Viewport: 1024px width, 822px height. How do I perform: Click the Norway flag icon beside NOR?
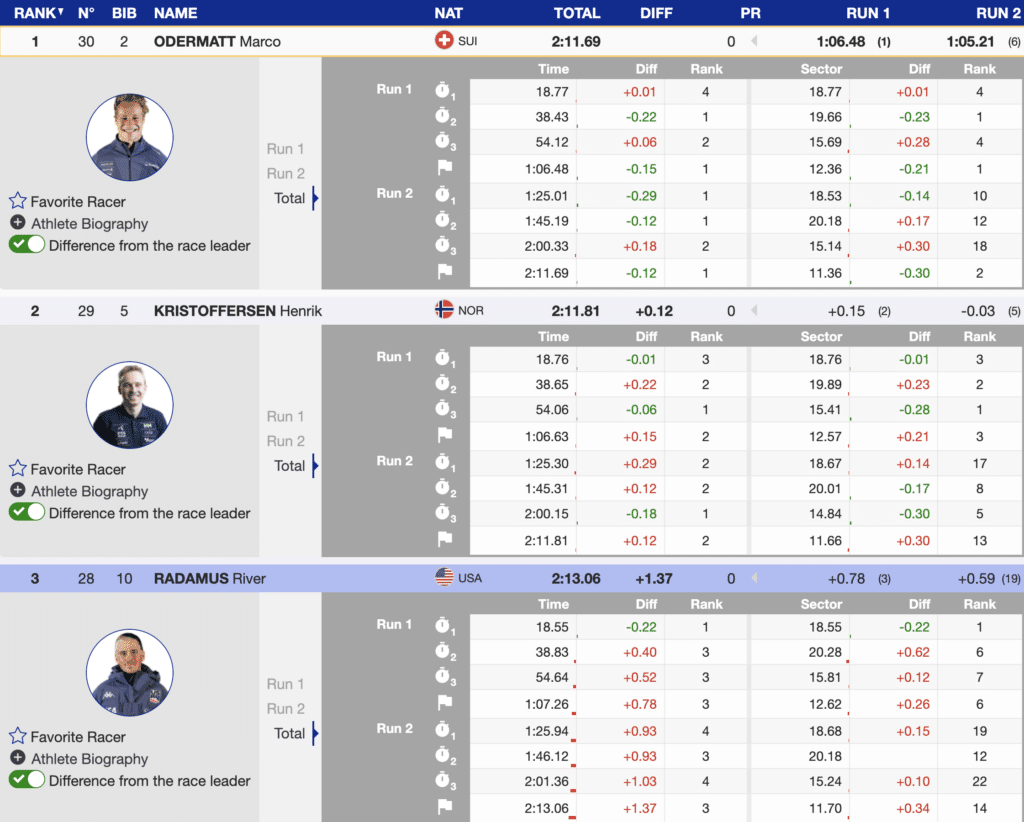click(444, 310)
